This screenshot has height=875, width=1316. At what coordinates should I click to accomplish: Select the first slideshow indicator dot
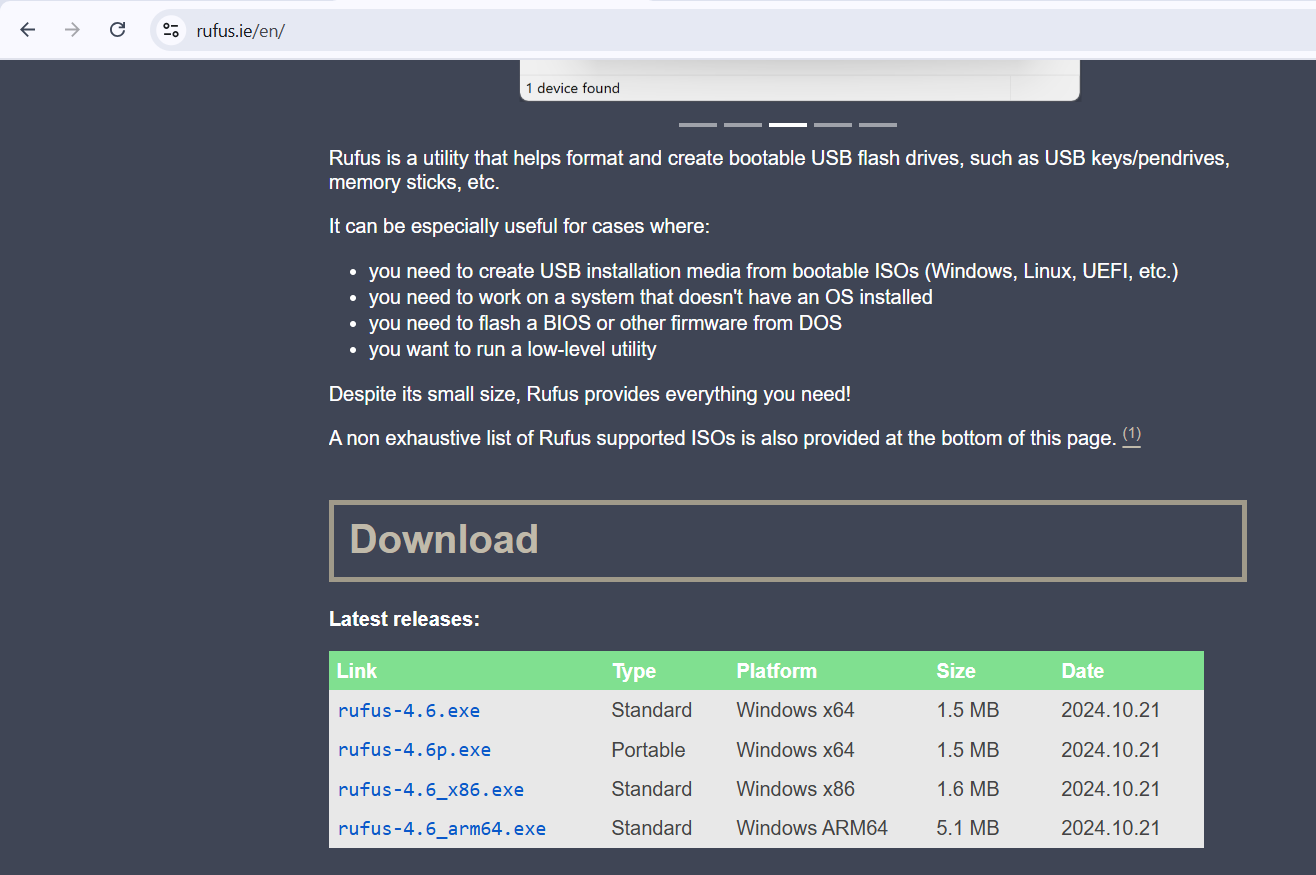(697, 124)
